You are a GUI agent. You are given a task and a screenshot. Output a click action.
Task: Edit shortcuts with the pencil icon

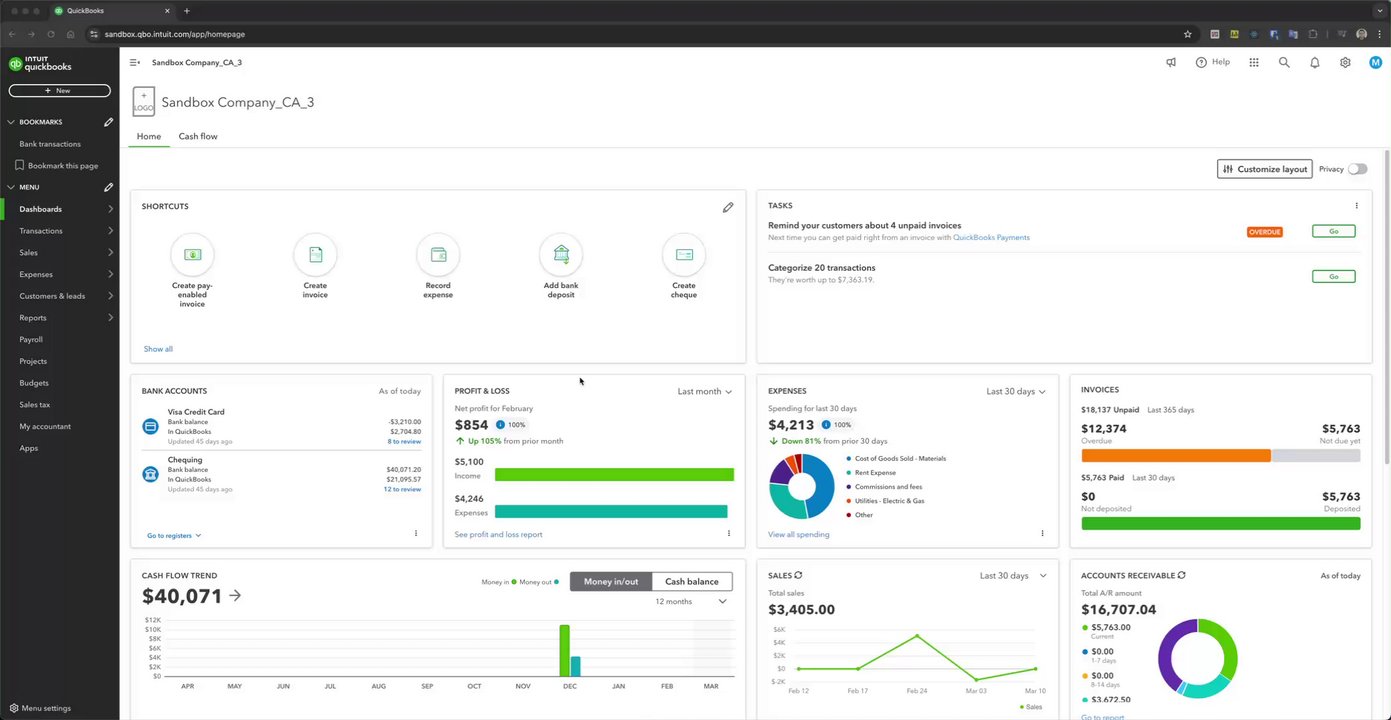click(728, 207)
